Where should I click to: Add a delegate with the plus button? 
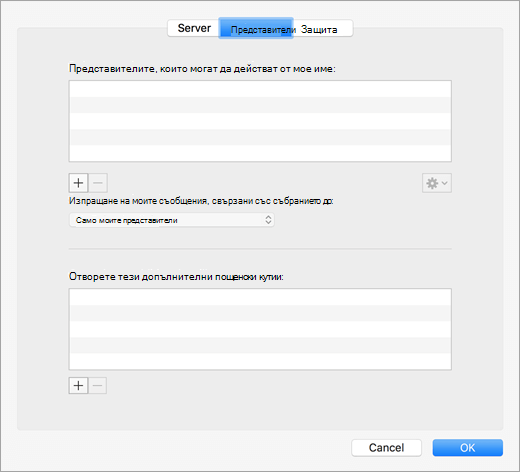coord(78,183)
